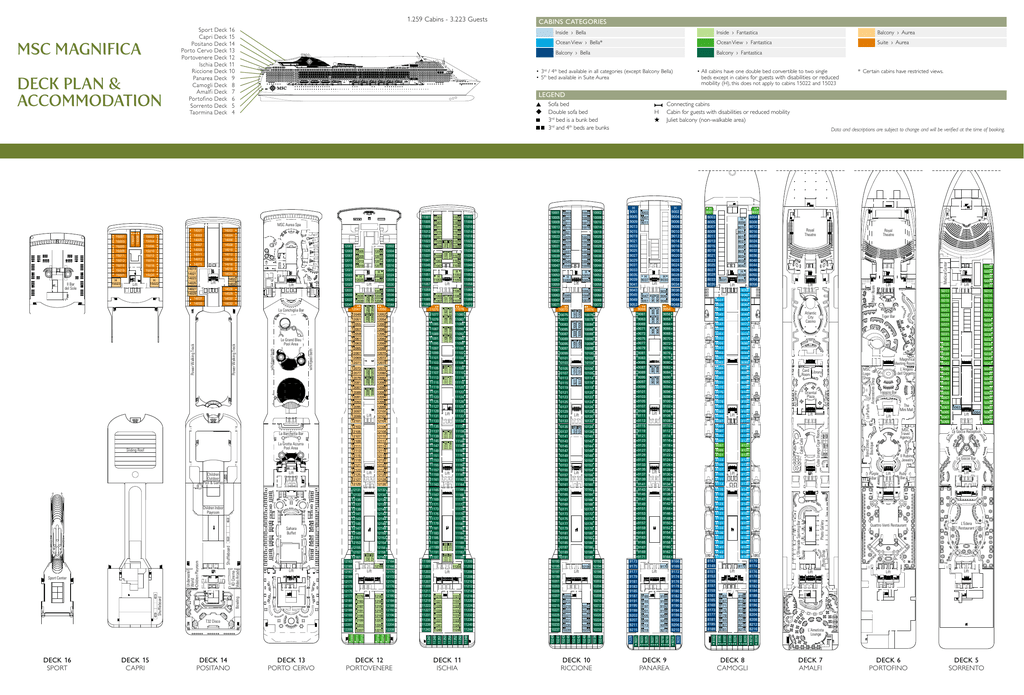The height and width of the screenshot is (695, 1024).
Task: Select 'Portofino Deck 6' in deck list
Action: click(x=212, y=99)
